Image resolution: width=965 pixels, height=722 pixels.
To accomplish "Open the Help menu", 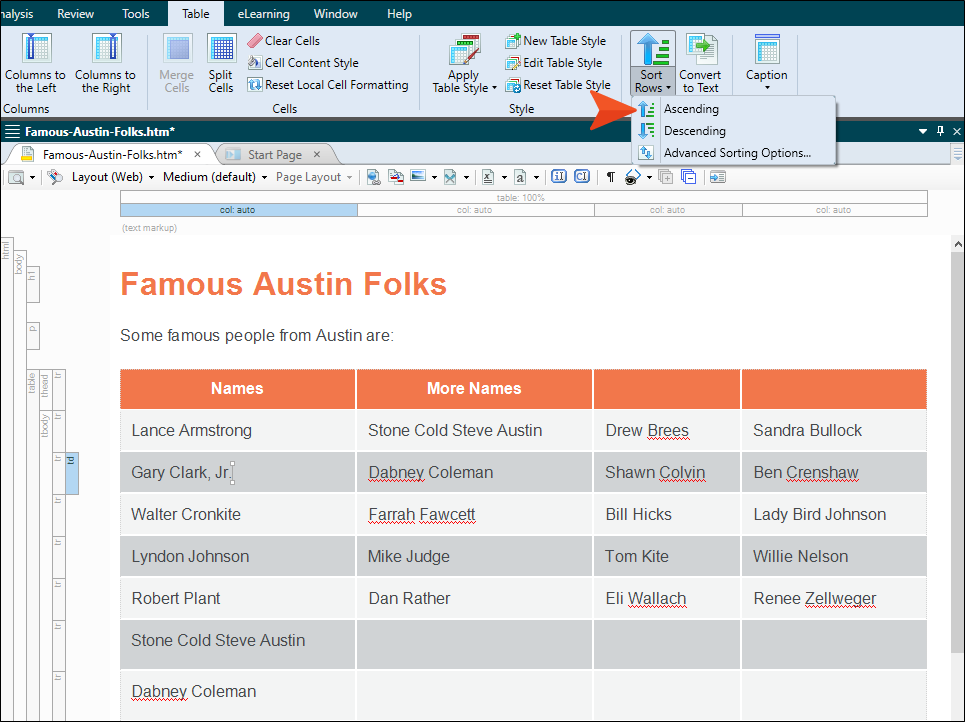I will pyautogui.click(x=399, y=14).
